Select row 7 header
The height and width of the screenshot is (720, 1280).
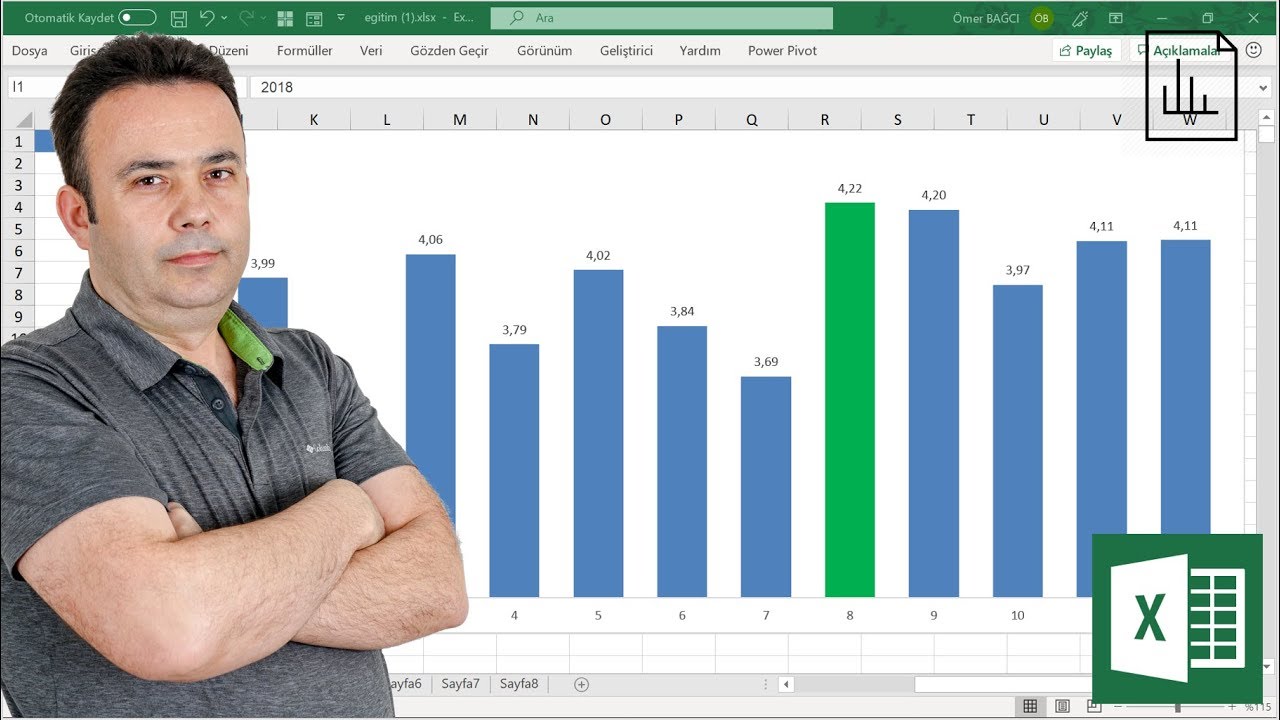17,273
